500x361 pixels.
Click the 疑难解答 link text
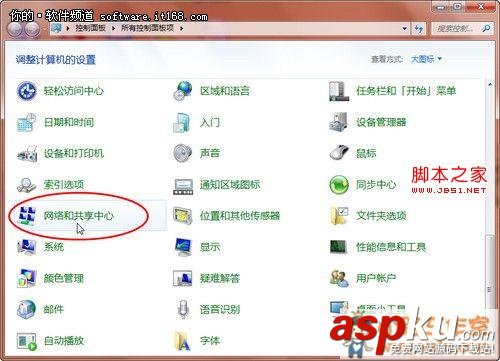pos(220,278)
